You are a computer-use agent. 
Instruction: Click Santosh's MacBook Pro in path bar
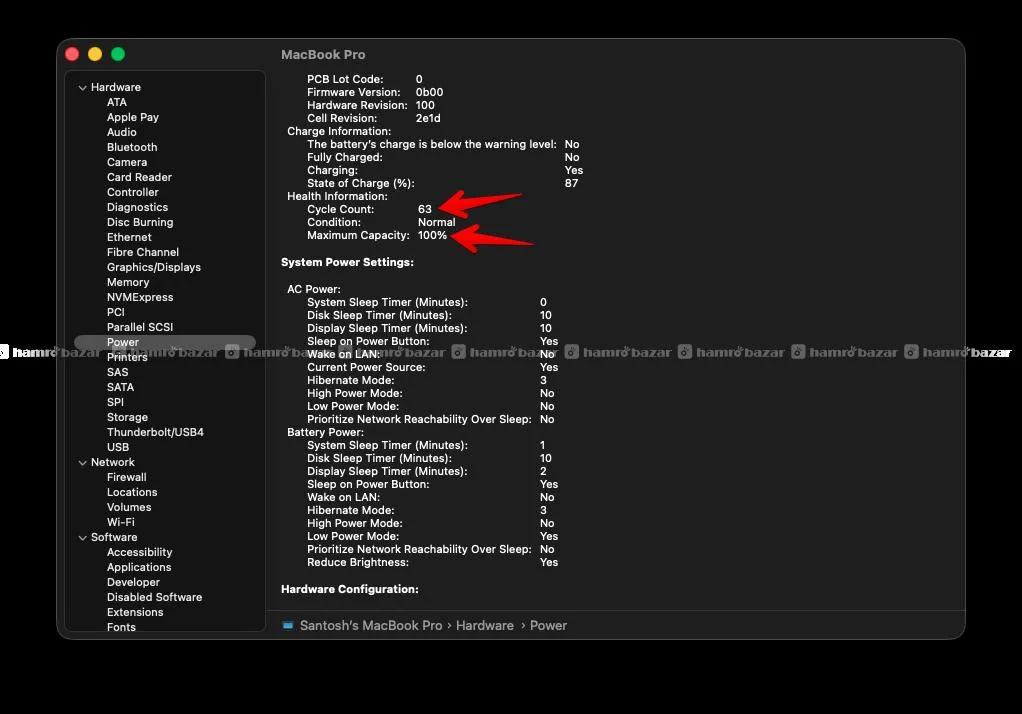tap(371, 625)
